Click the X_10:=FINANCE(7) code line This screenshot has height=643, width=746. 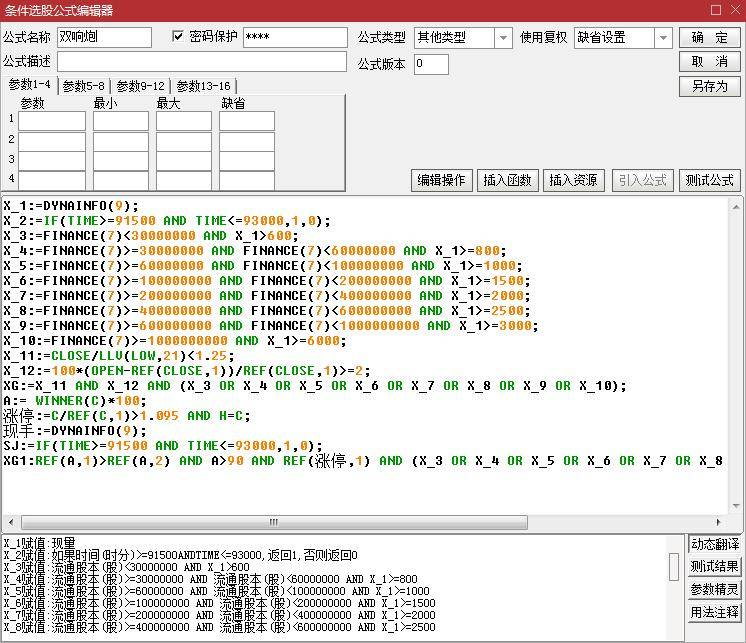(x=175, y=341)
